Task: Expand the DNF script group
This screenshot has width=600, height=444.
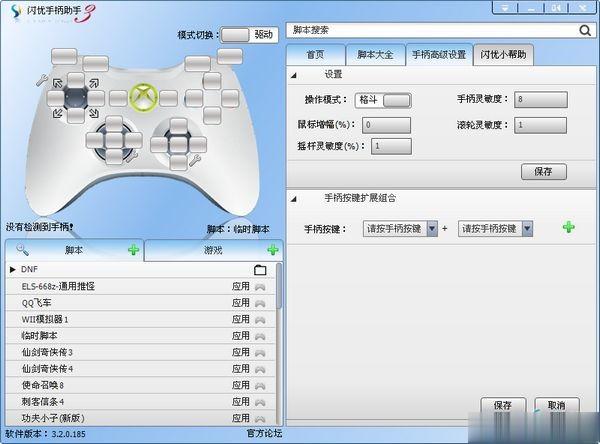Action: coord(12,269)
